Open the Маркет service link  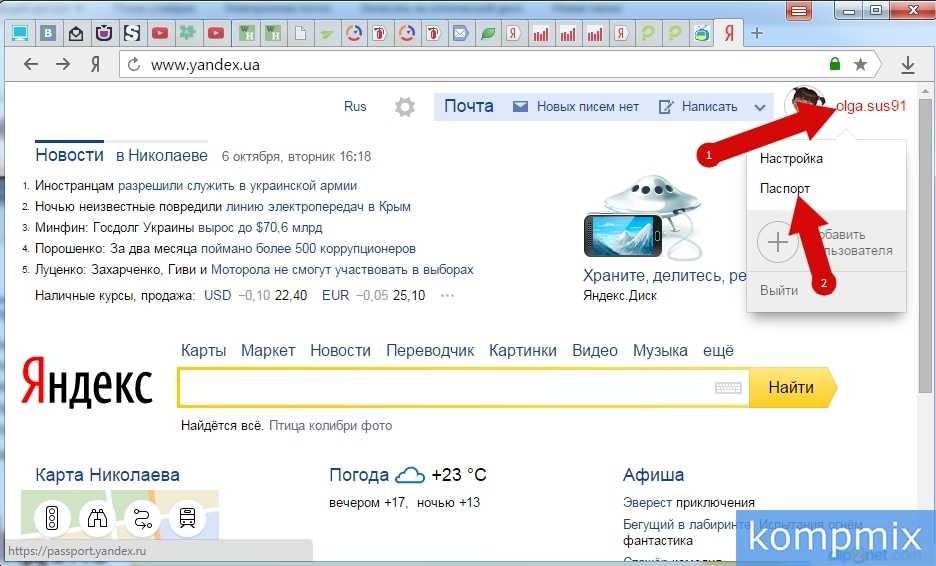[x=268, y=350]
